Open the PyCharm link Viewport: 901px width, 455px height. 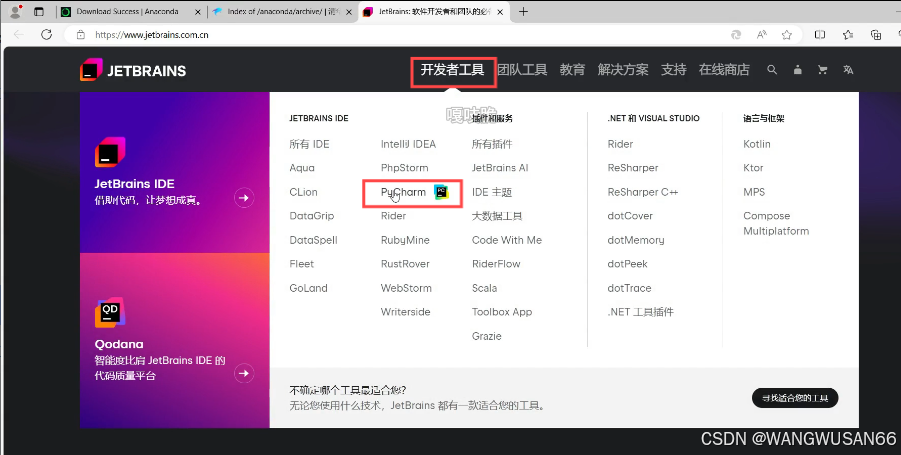pyautogui.click(x=403, y=192)
